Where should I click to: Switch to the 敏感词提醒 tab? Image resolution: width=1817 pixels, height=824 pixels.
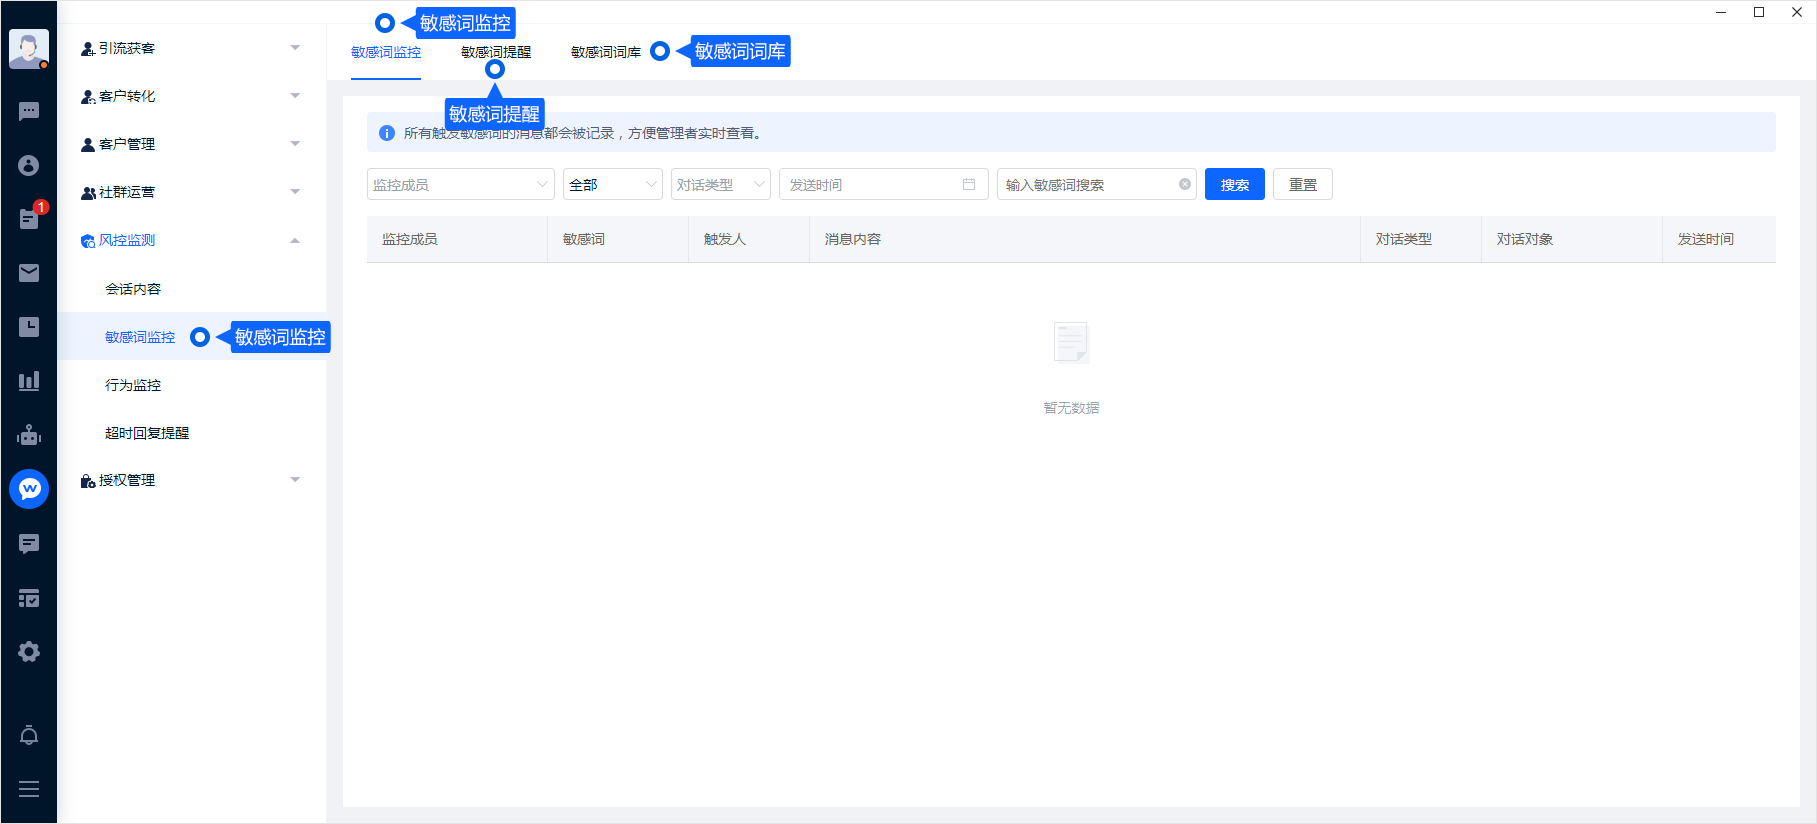[496, 52]
